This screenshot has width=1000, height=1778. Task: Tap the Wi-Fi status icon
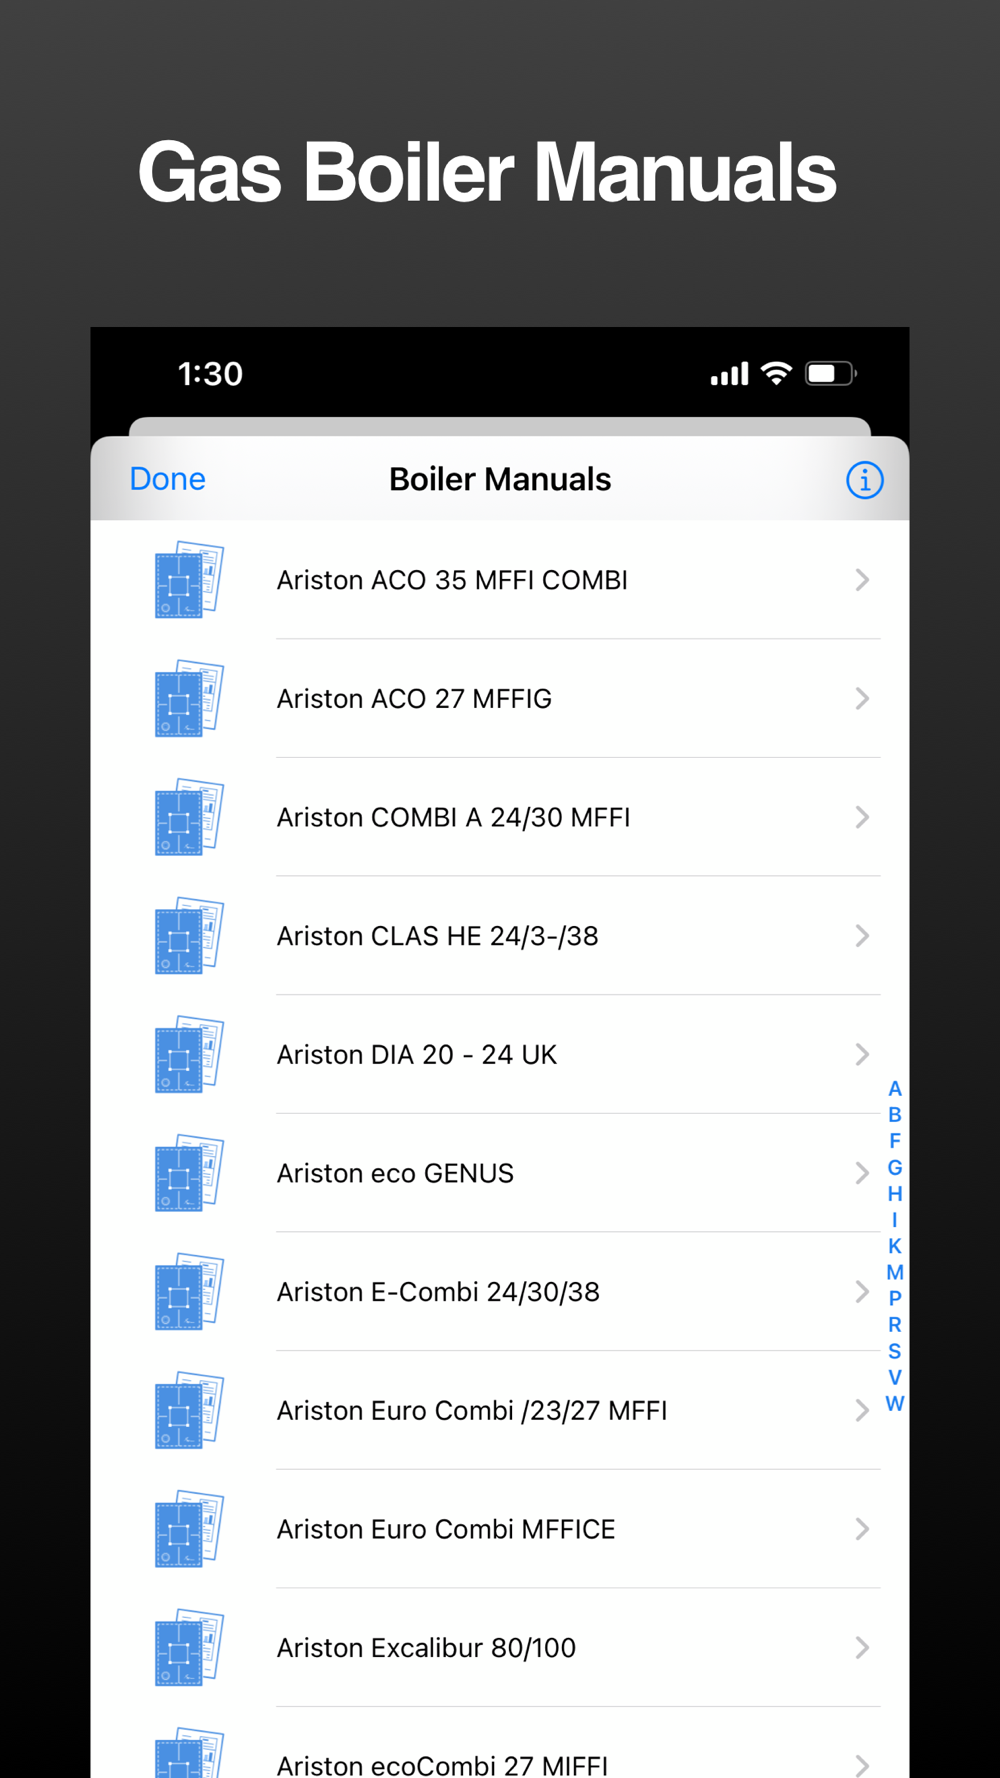[776, 373]
